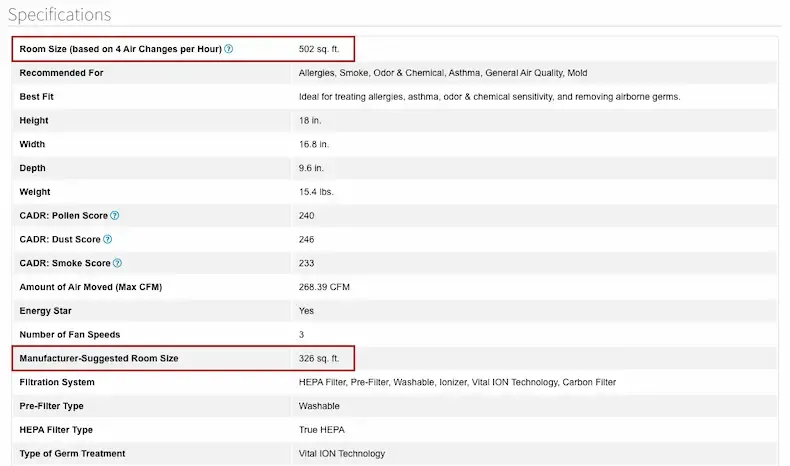Click the Best Fit description text
Viewport: 790px width, 466px height.
[489, 97]
